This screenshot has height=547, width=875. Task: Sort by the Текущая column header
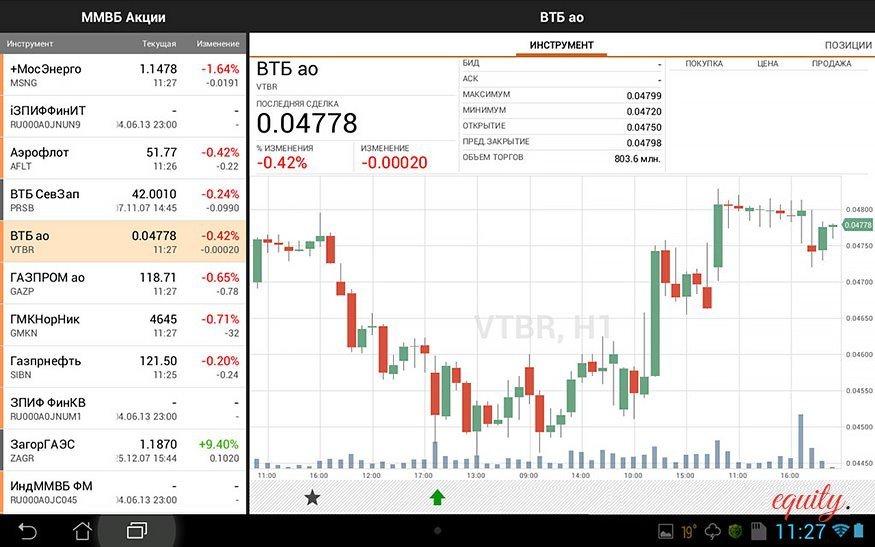point(159,44)
